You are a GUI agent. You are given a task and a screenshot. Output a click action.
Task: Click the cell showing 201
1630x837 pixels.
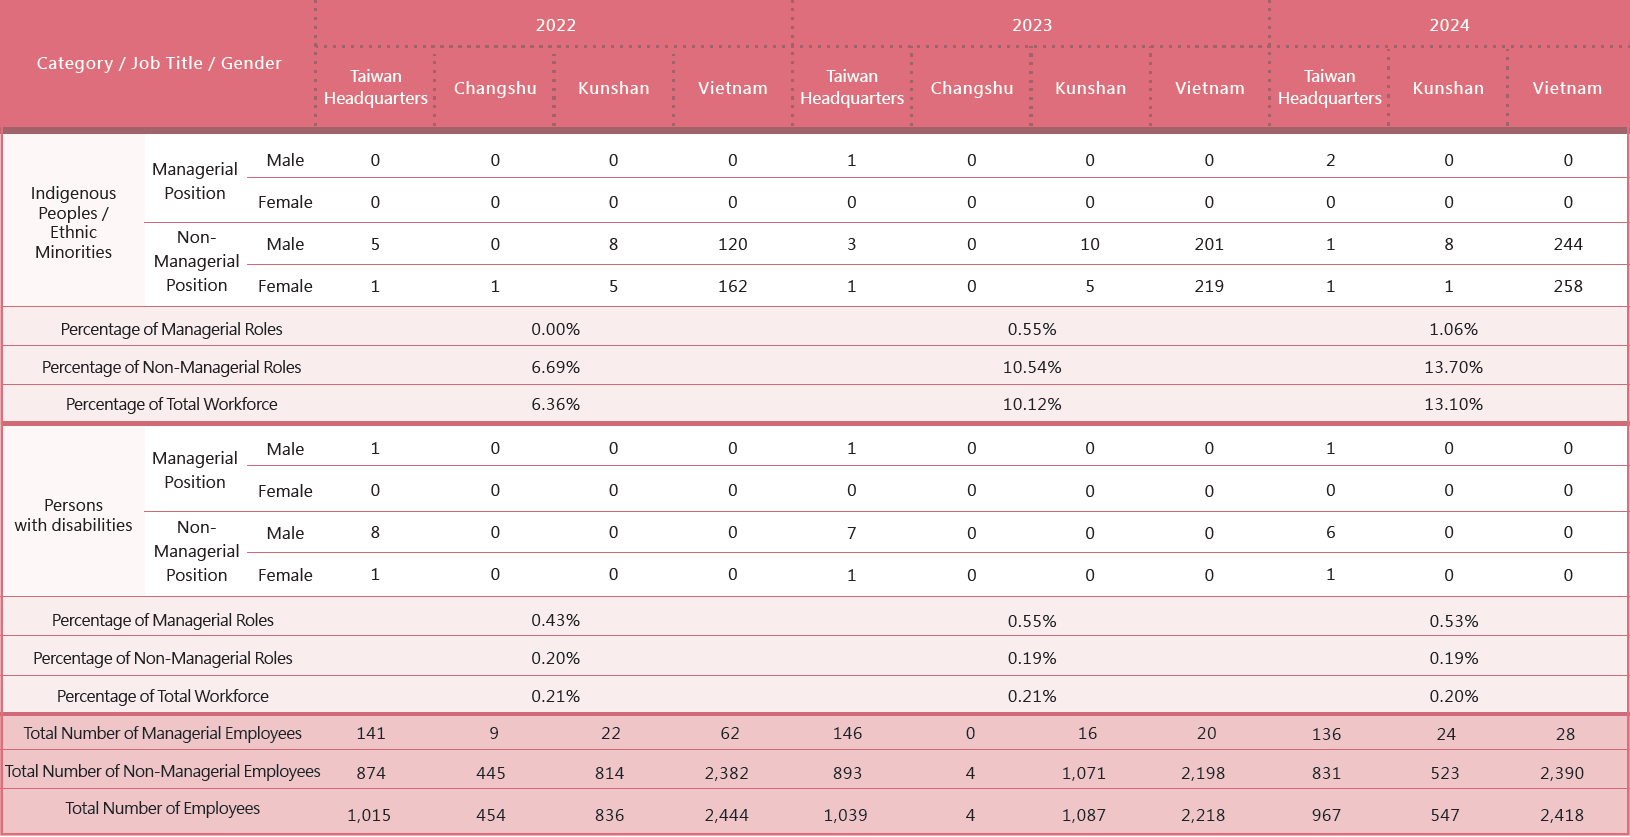1208,244
